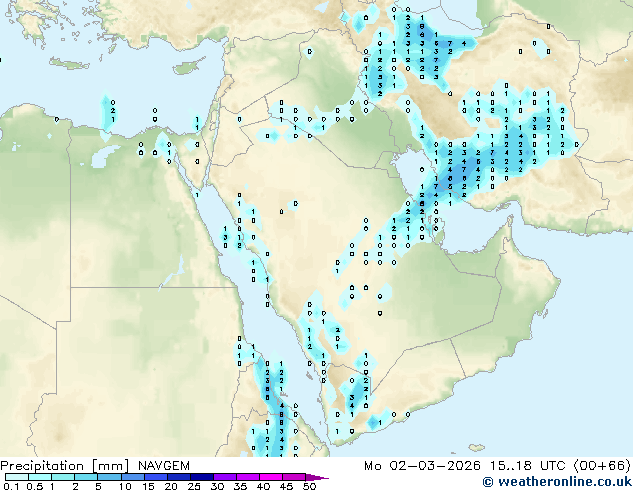Click the '(00+66)' forecast offset text

(602, 466)
